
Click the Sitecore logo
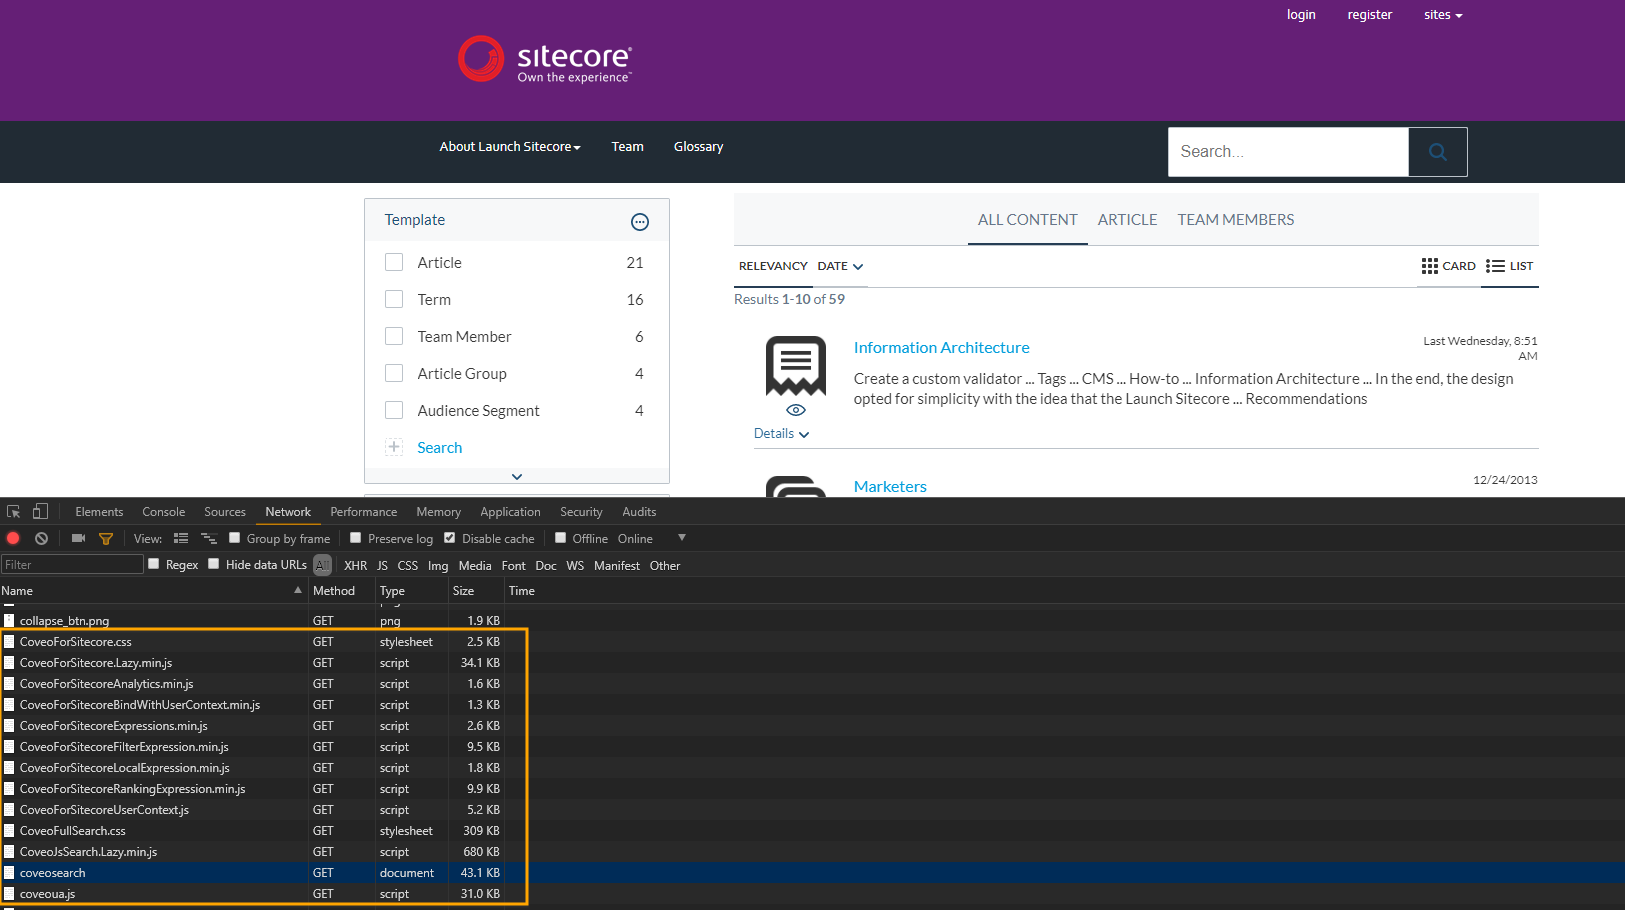pos(545,59)
